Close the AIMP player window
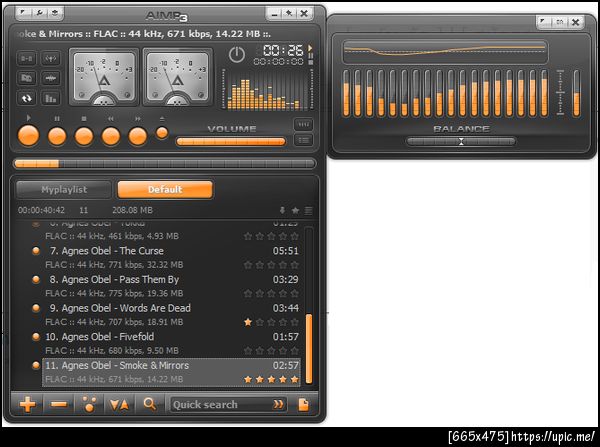Viewport: 600px width, 447px height. 304,14
